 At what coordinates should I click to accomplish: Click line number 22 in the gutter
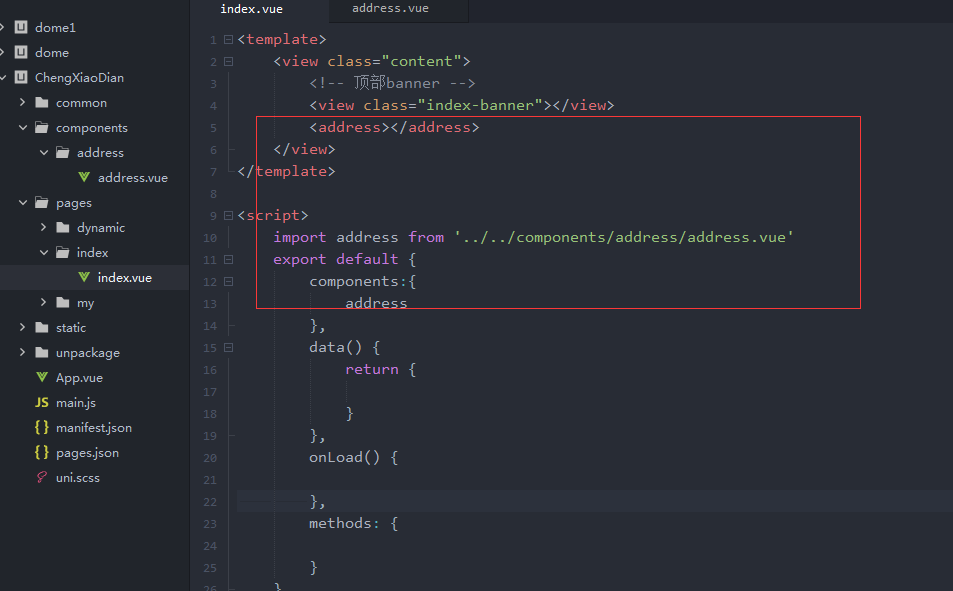(210, 502)
